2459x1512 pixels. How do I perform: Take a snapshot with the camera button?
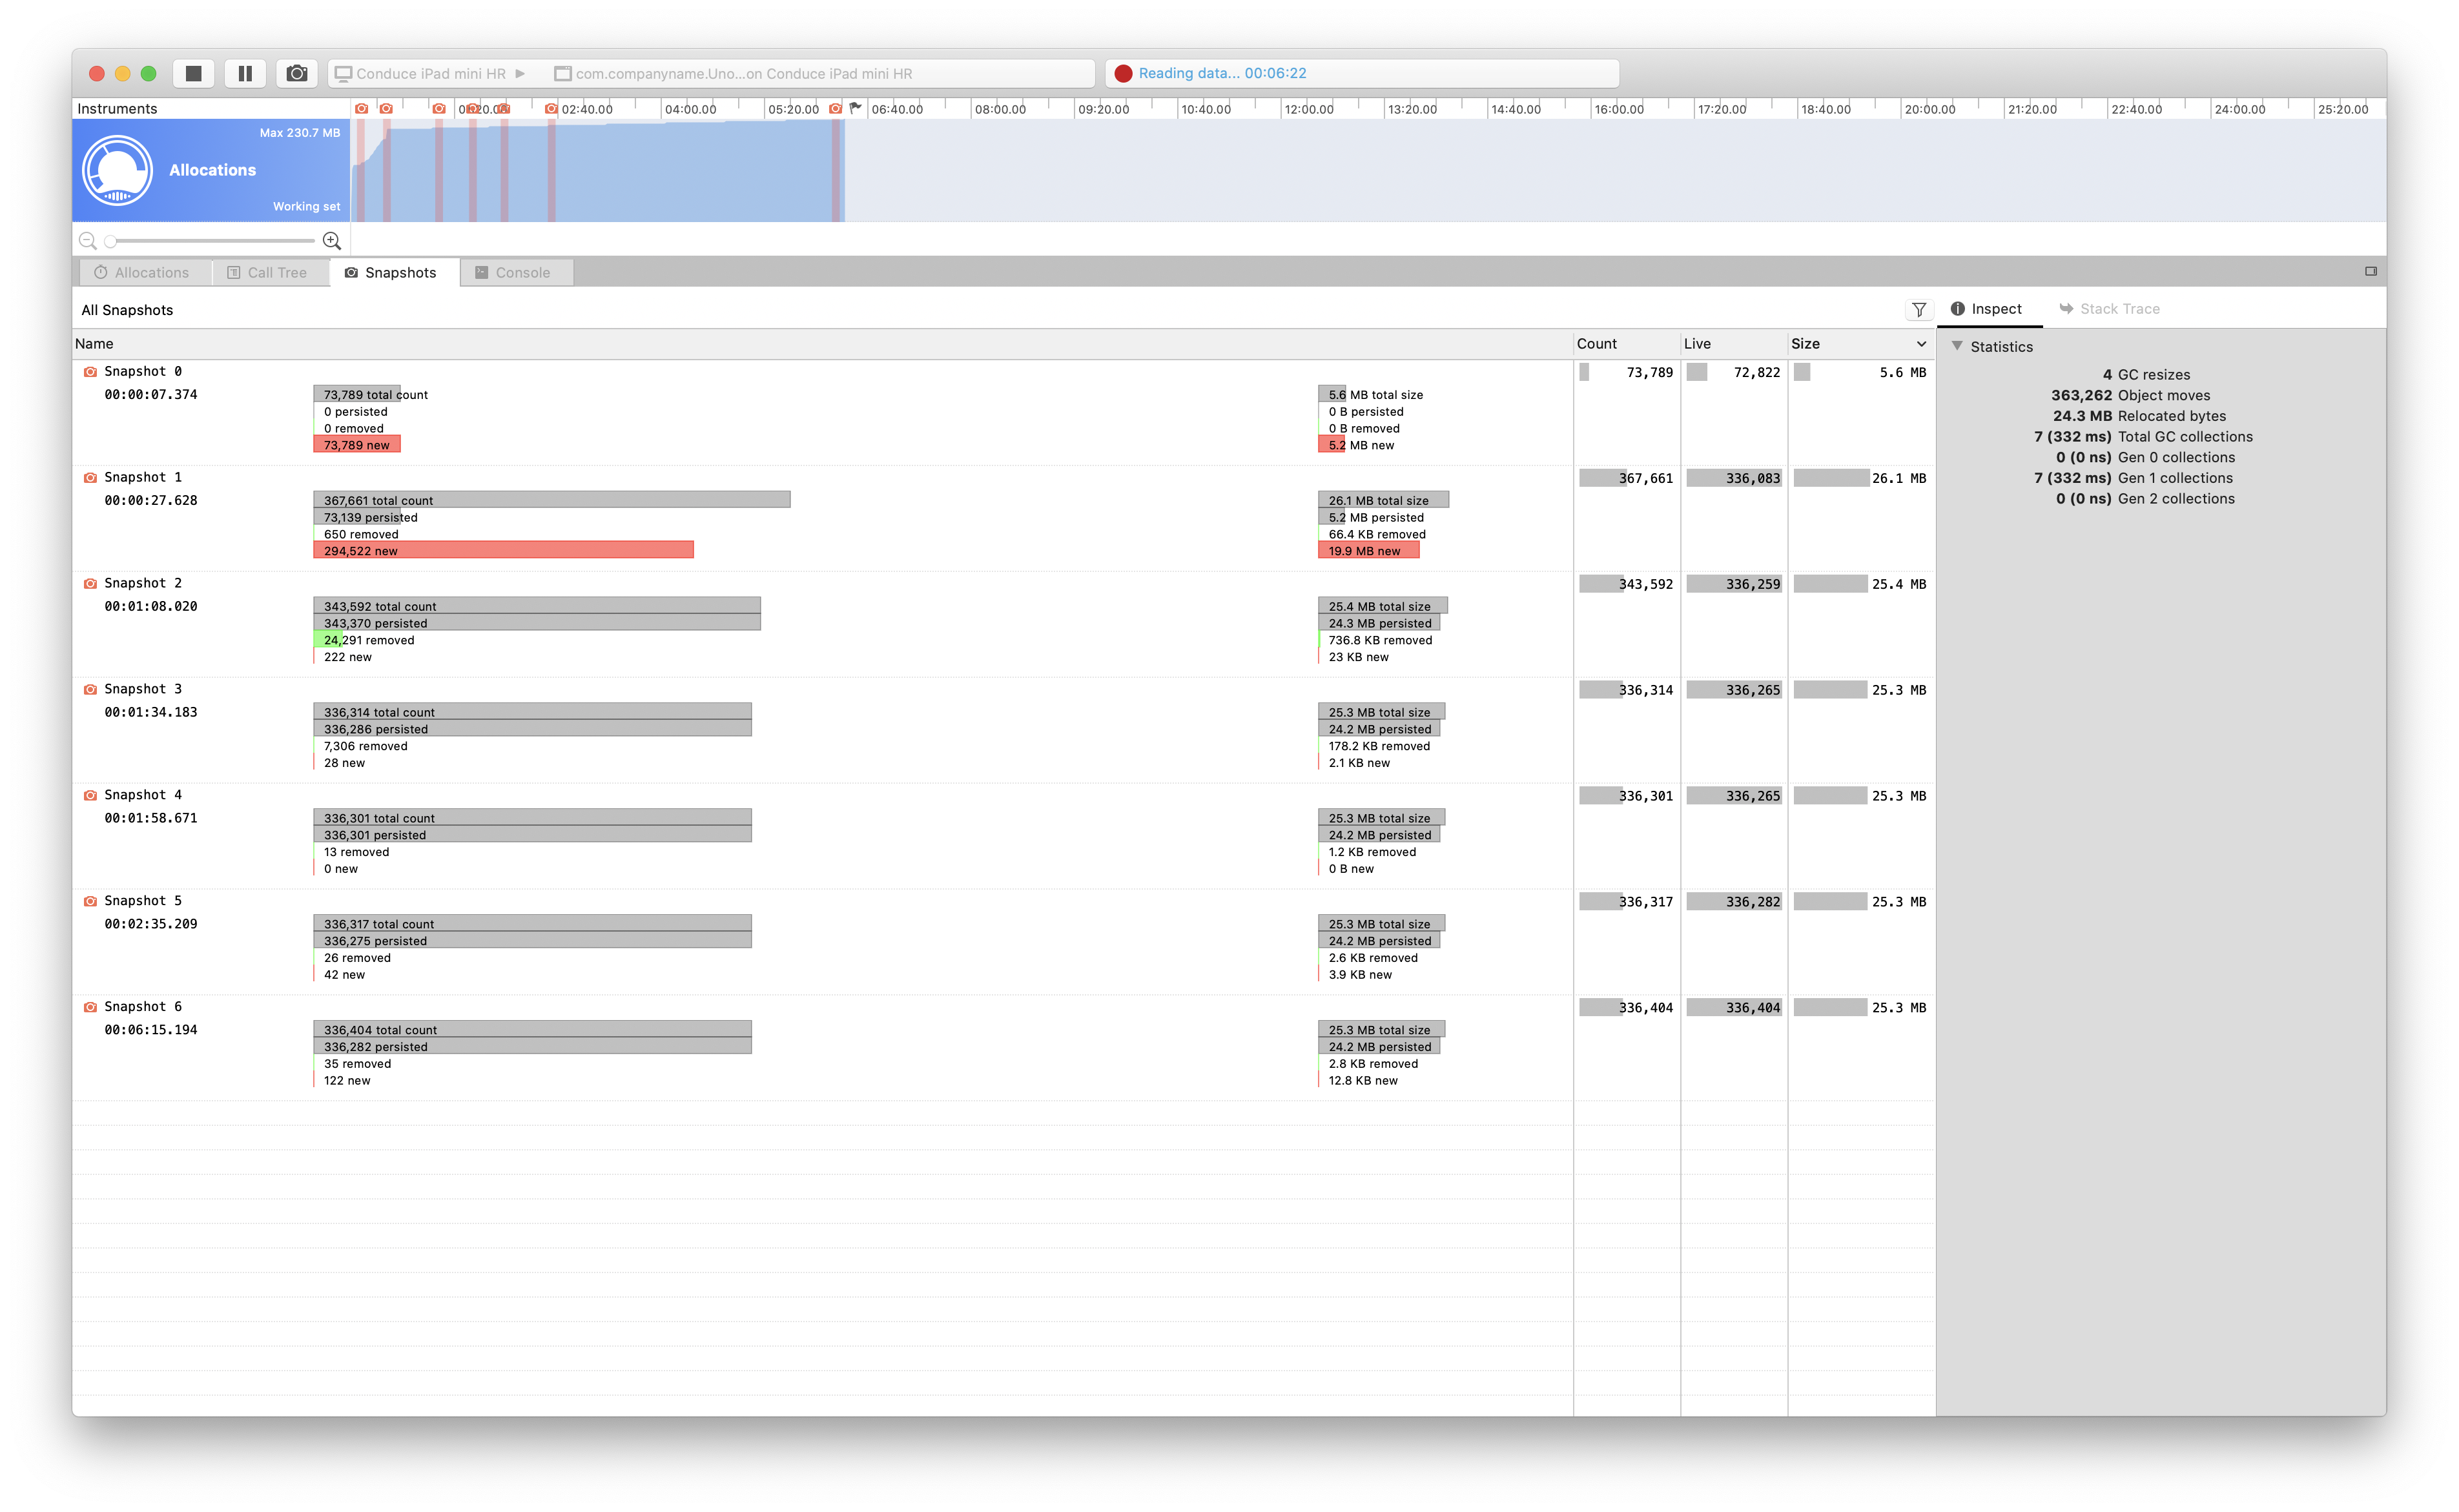point(297,73)
